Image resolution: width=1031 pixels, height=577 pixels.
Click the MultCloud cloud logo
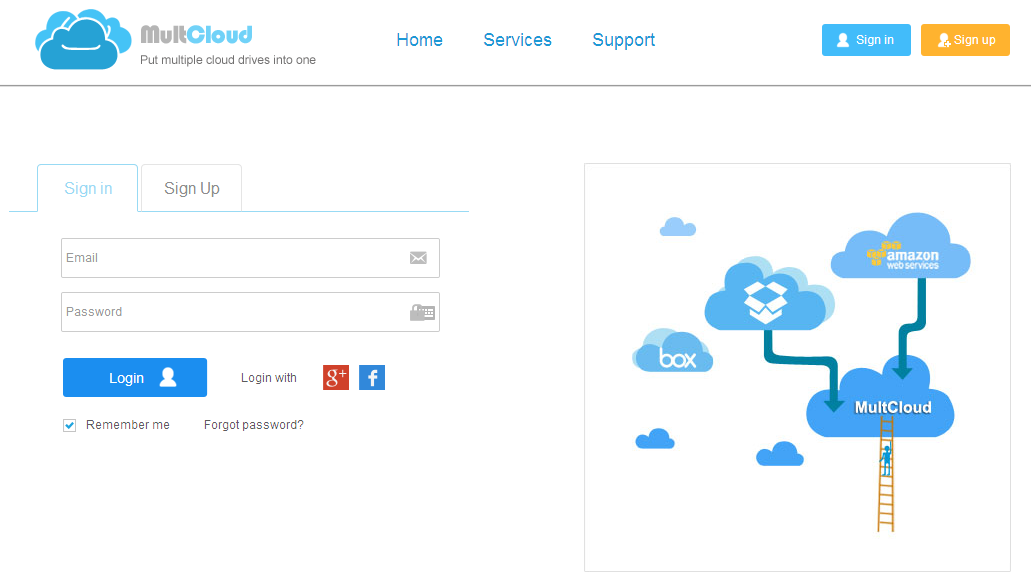tap(82, 39)
